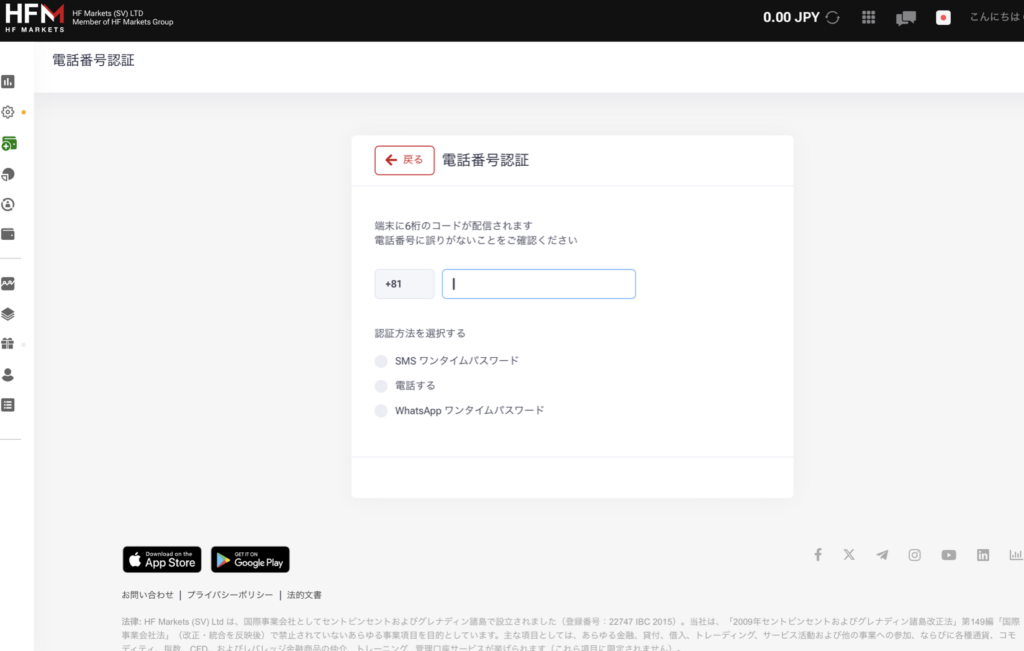Open the Telegram channel
Screen dimensions: 1024x651
[882, 555]
